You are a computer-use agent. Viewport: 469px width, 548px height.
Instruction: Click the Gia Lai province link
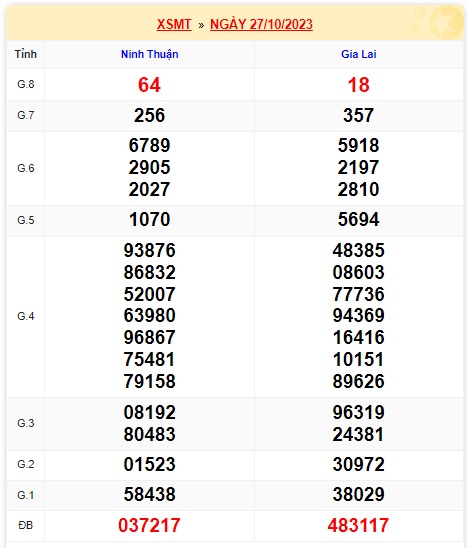(359, 54)
